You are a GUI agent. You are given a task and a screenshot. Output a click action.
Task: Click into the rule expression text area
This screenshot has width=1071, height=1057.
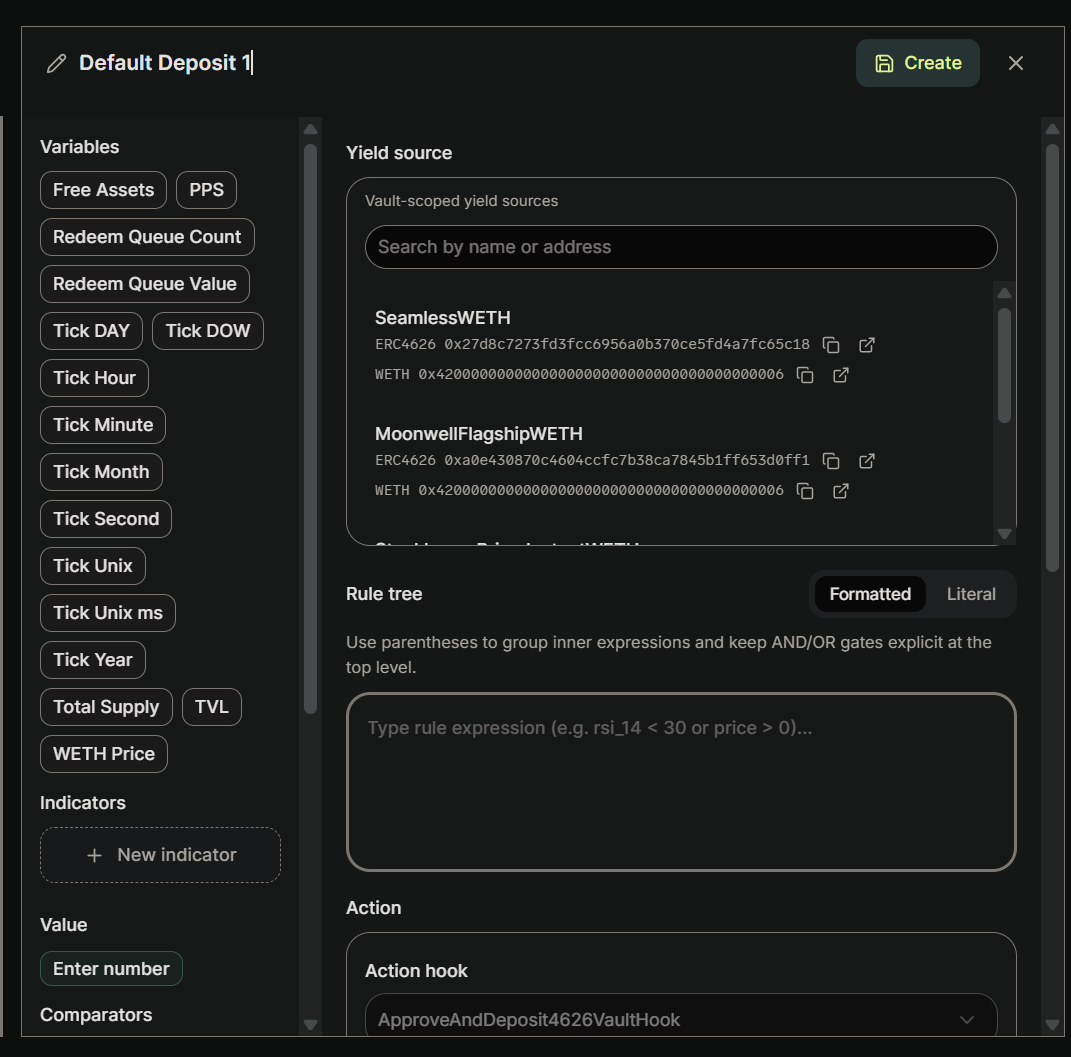[x=681, y=782]
